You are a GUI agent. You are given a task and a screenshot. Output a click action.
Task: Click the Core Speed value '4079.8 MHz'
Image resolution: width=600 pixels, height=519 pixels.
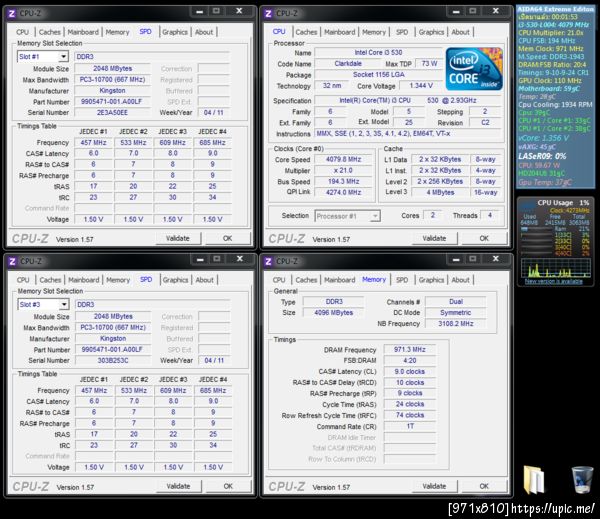343,160
